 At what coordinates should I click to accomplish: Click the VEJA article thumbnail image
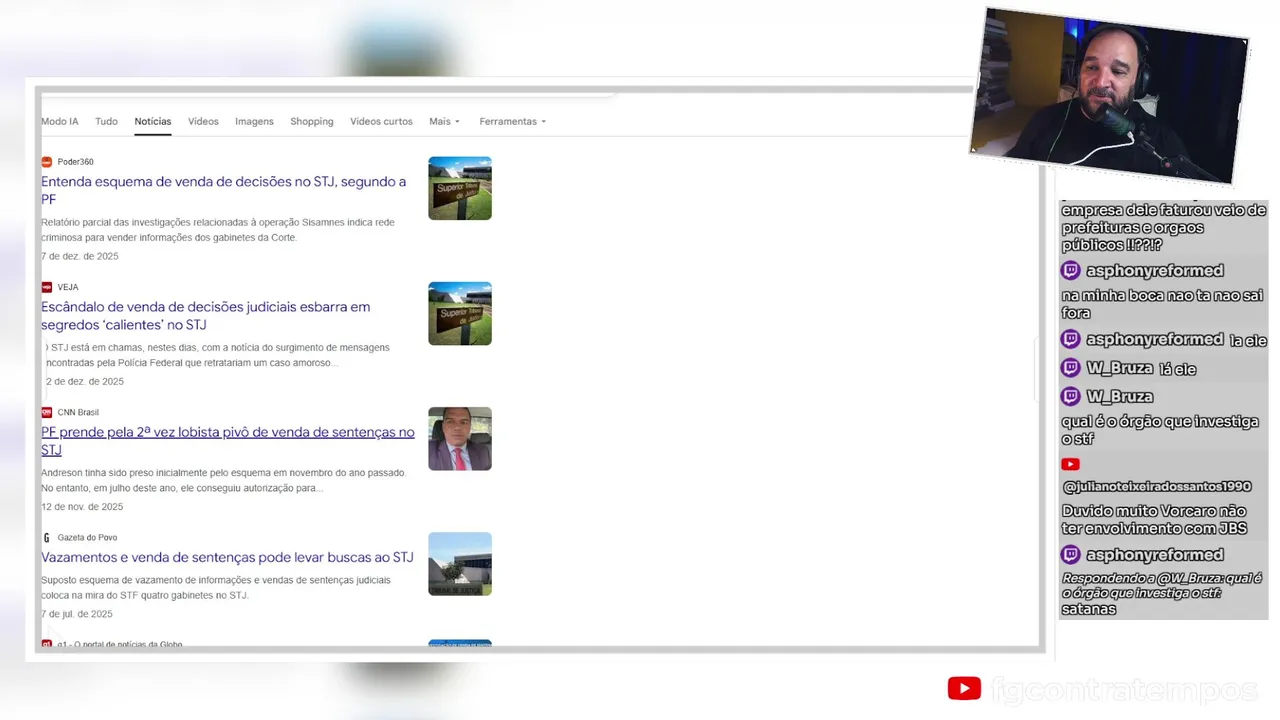pos(460,313)
